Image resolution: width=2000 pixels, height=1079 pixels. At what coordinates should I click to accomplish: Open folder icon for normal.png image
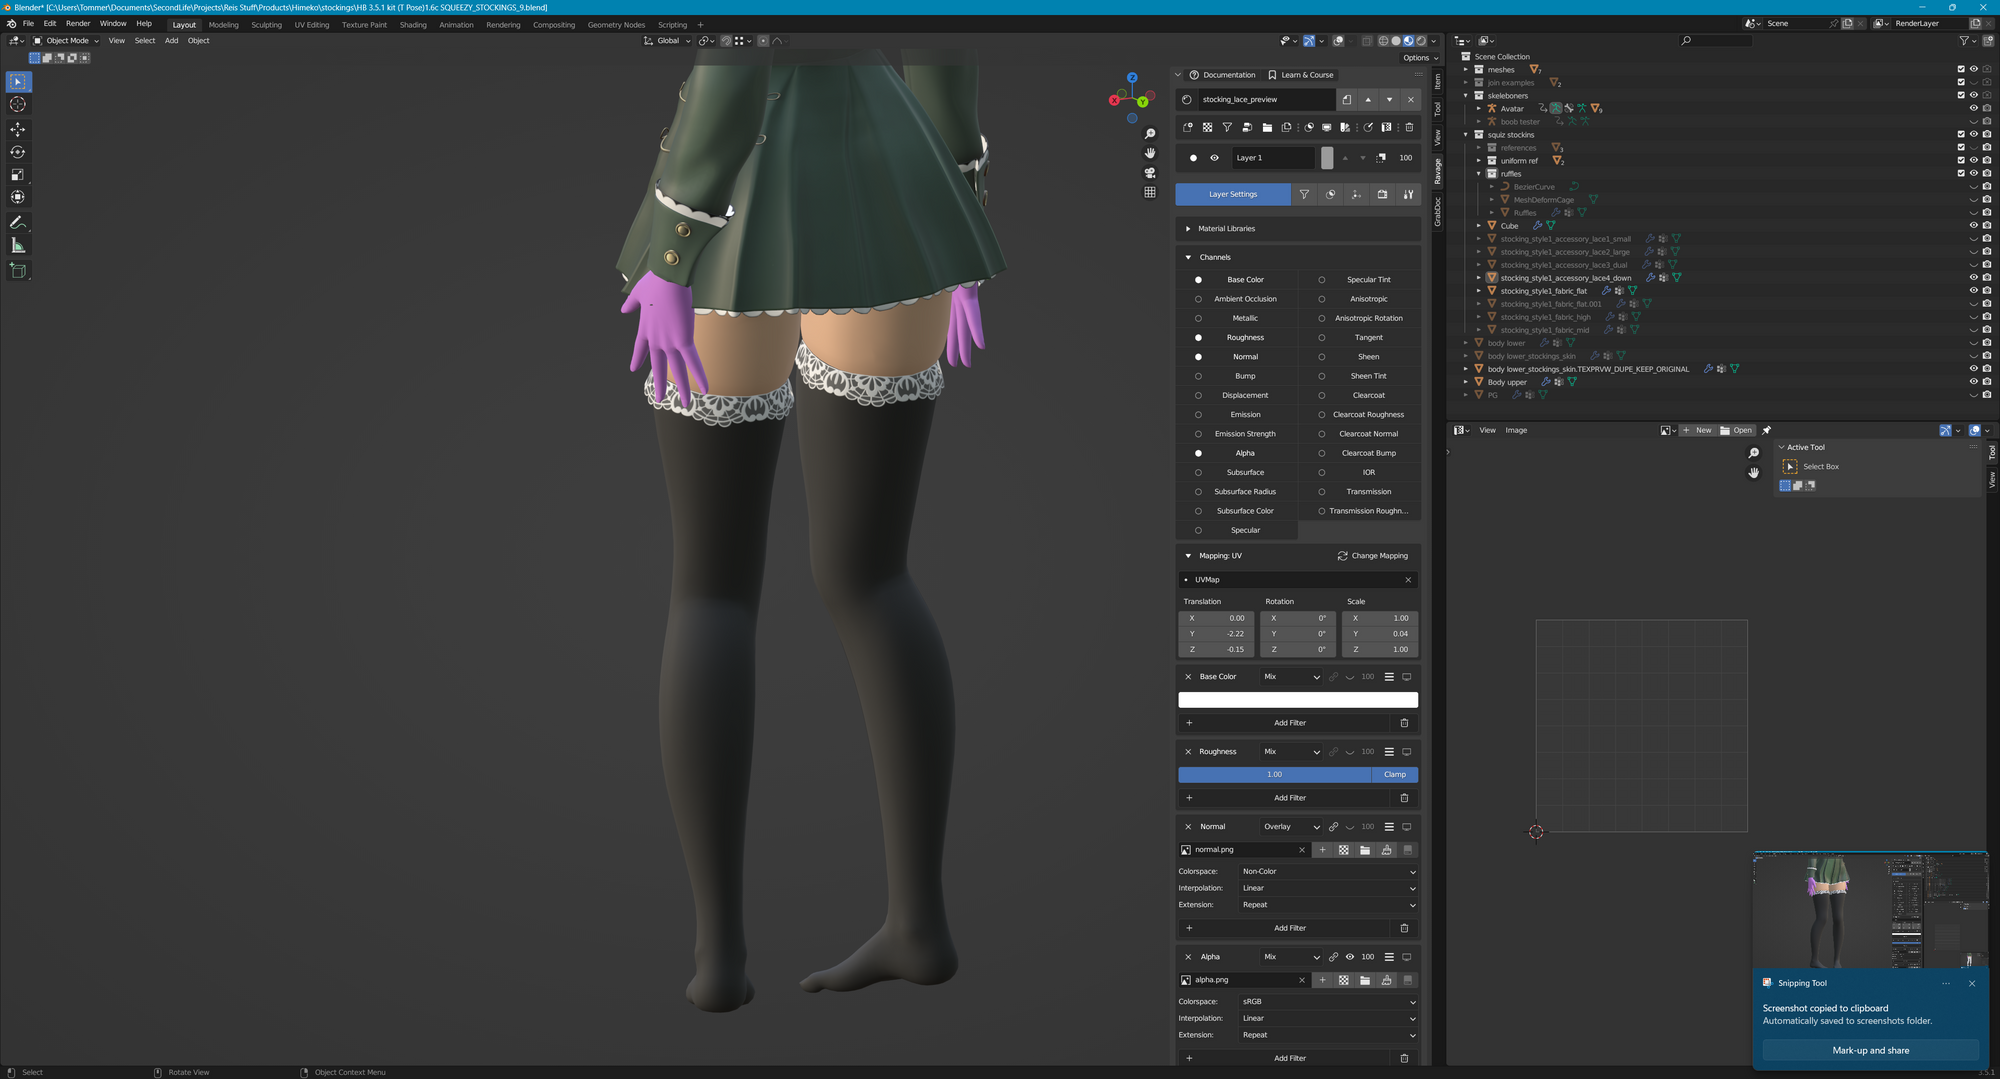[x=1365, y=850]
